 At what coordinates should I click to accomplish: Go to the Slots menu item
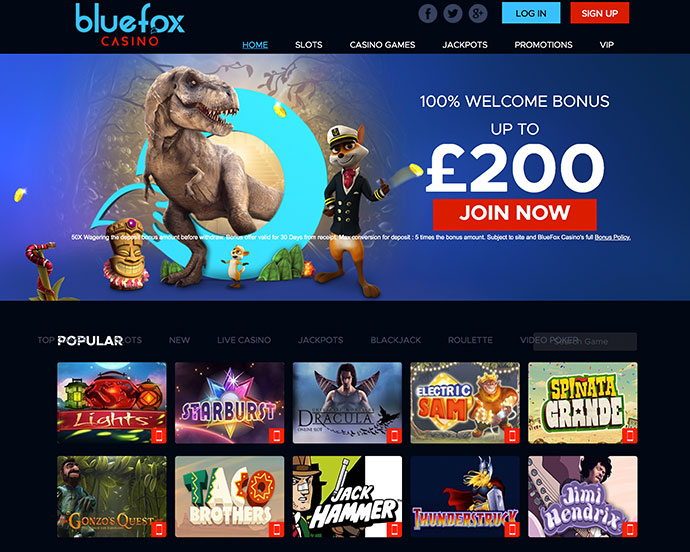[308, 44]
